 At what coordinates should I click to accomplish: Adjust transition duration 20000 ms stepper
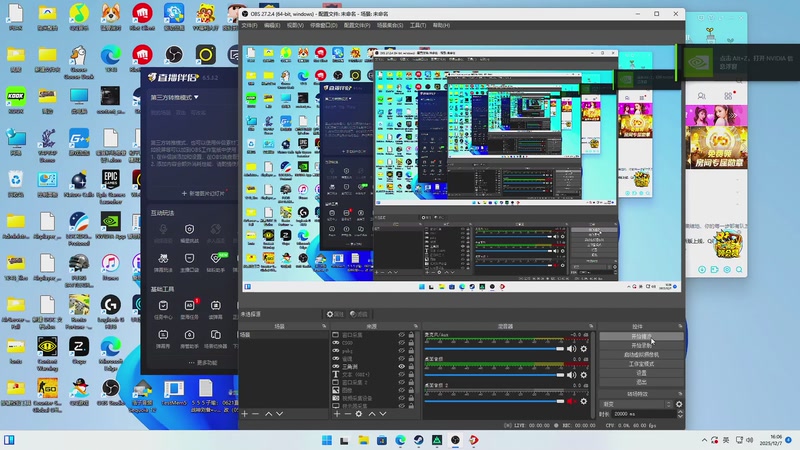point(680,414)
